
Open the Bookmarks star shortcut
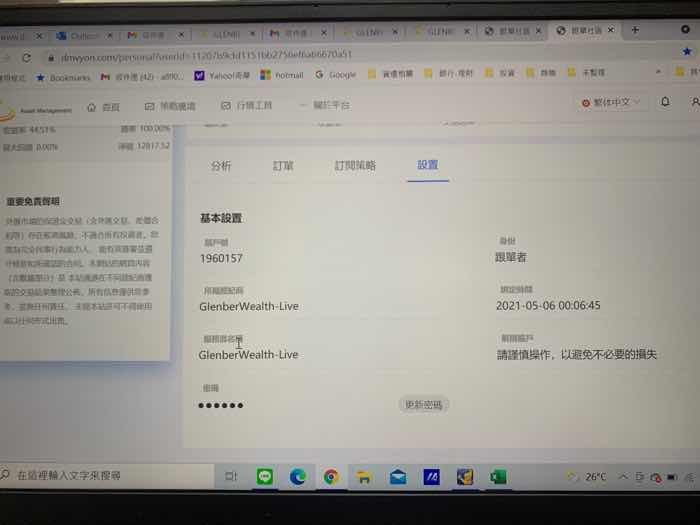[63, 77]
